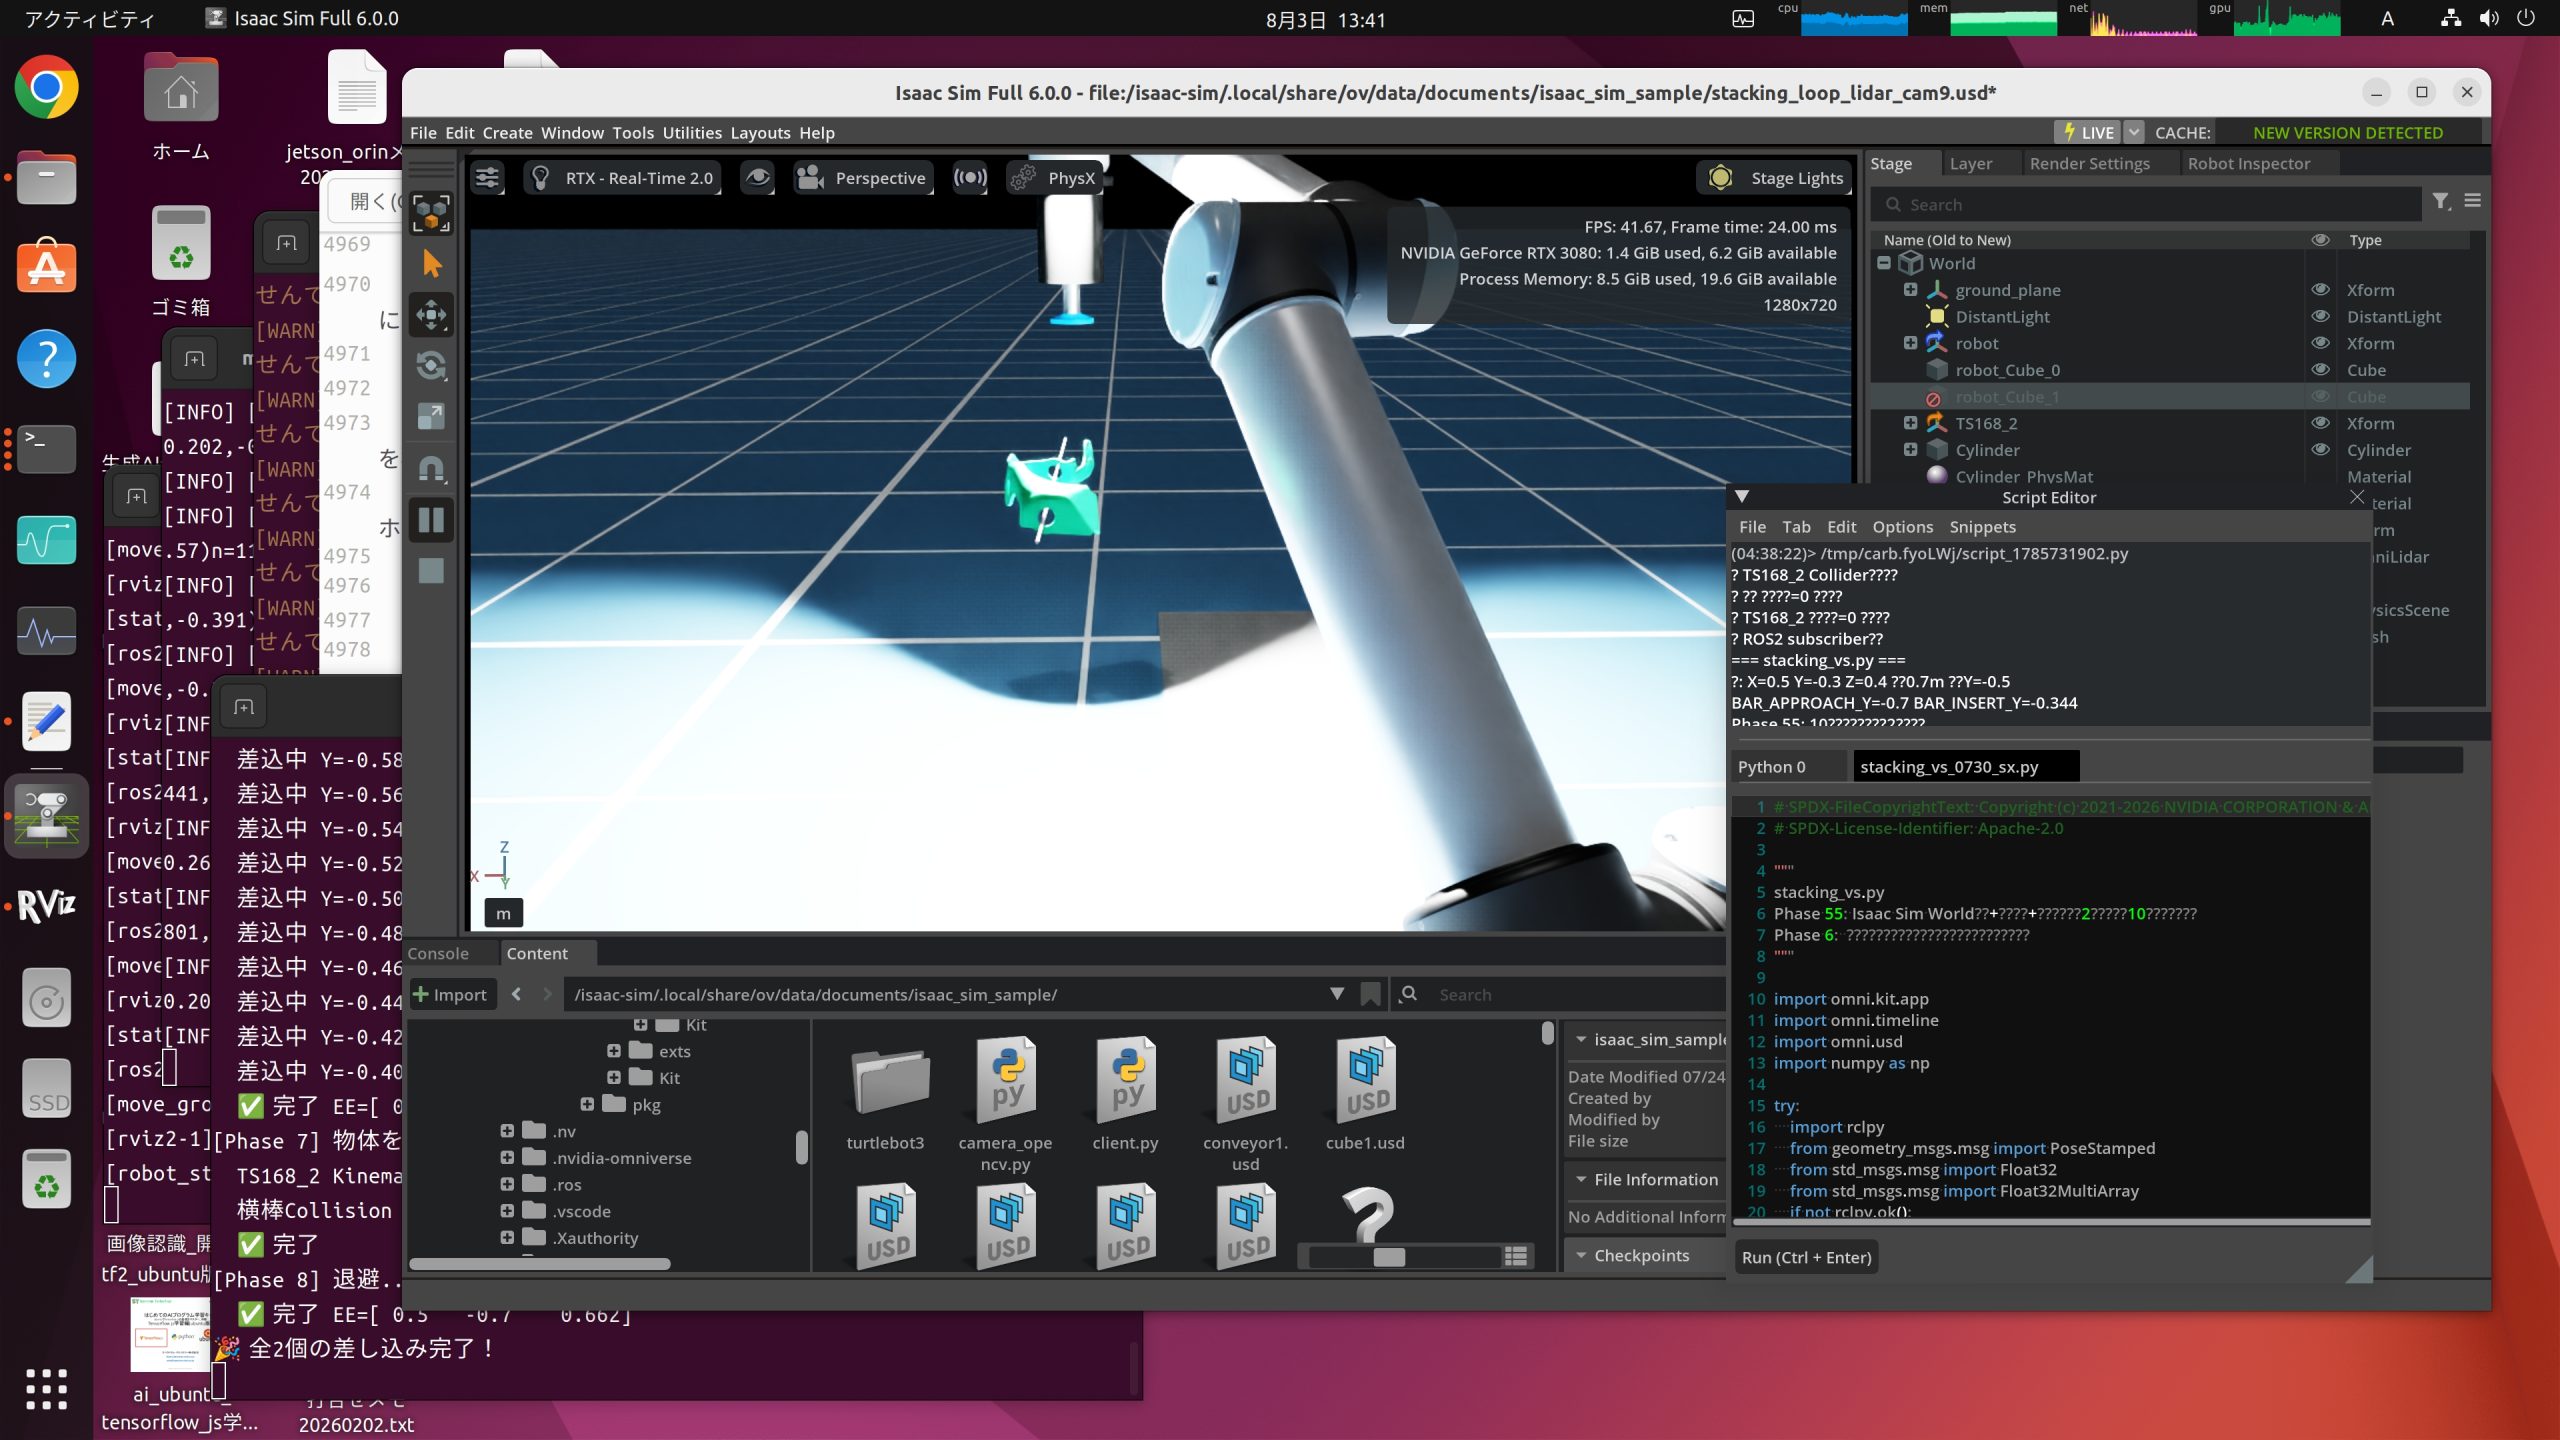
Task: Switch to the Robot Inspector tab
Action: click(x=2248, y=164)
